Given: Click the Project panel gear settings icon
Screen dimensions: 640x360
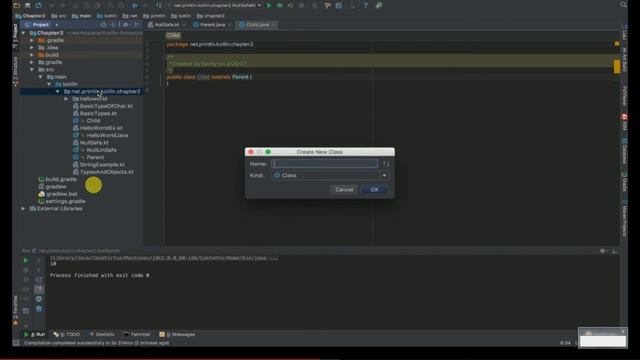Looking at the screenshot, I should pyautogui.click(x=126, y=25).
